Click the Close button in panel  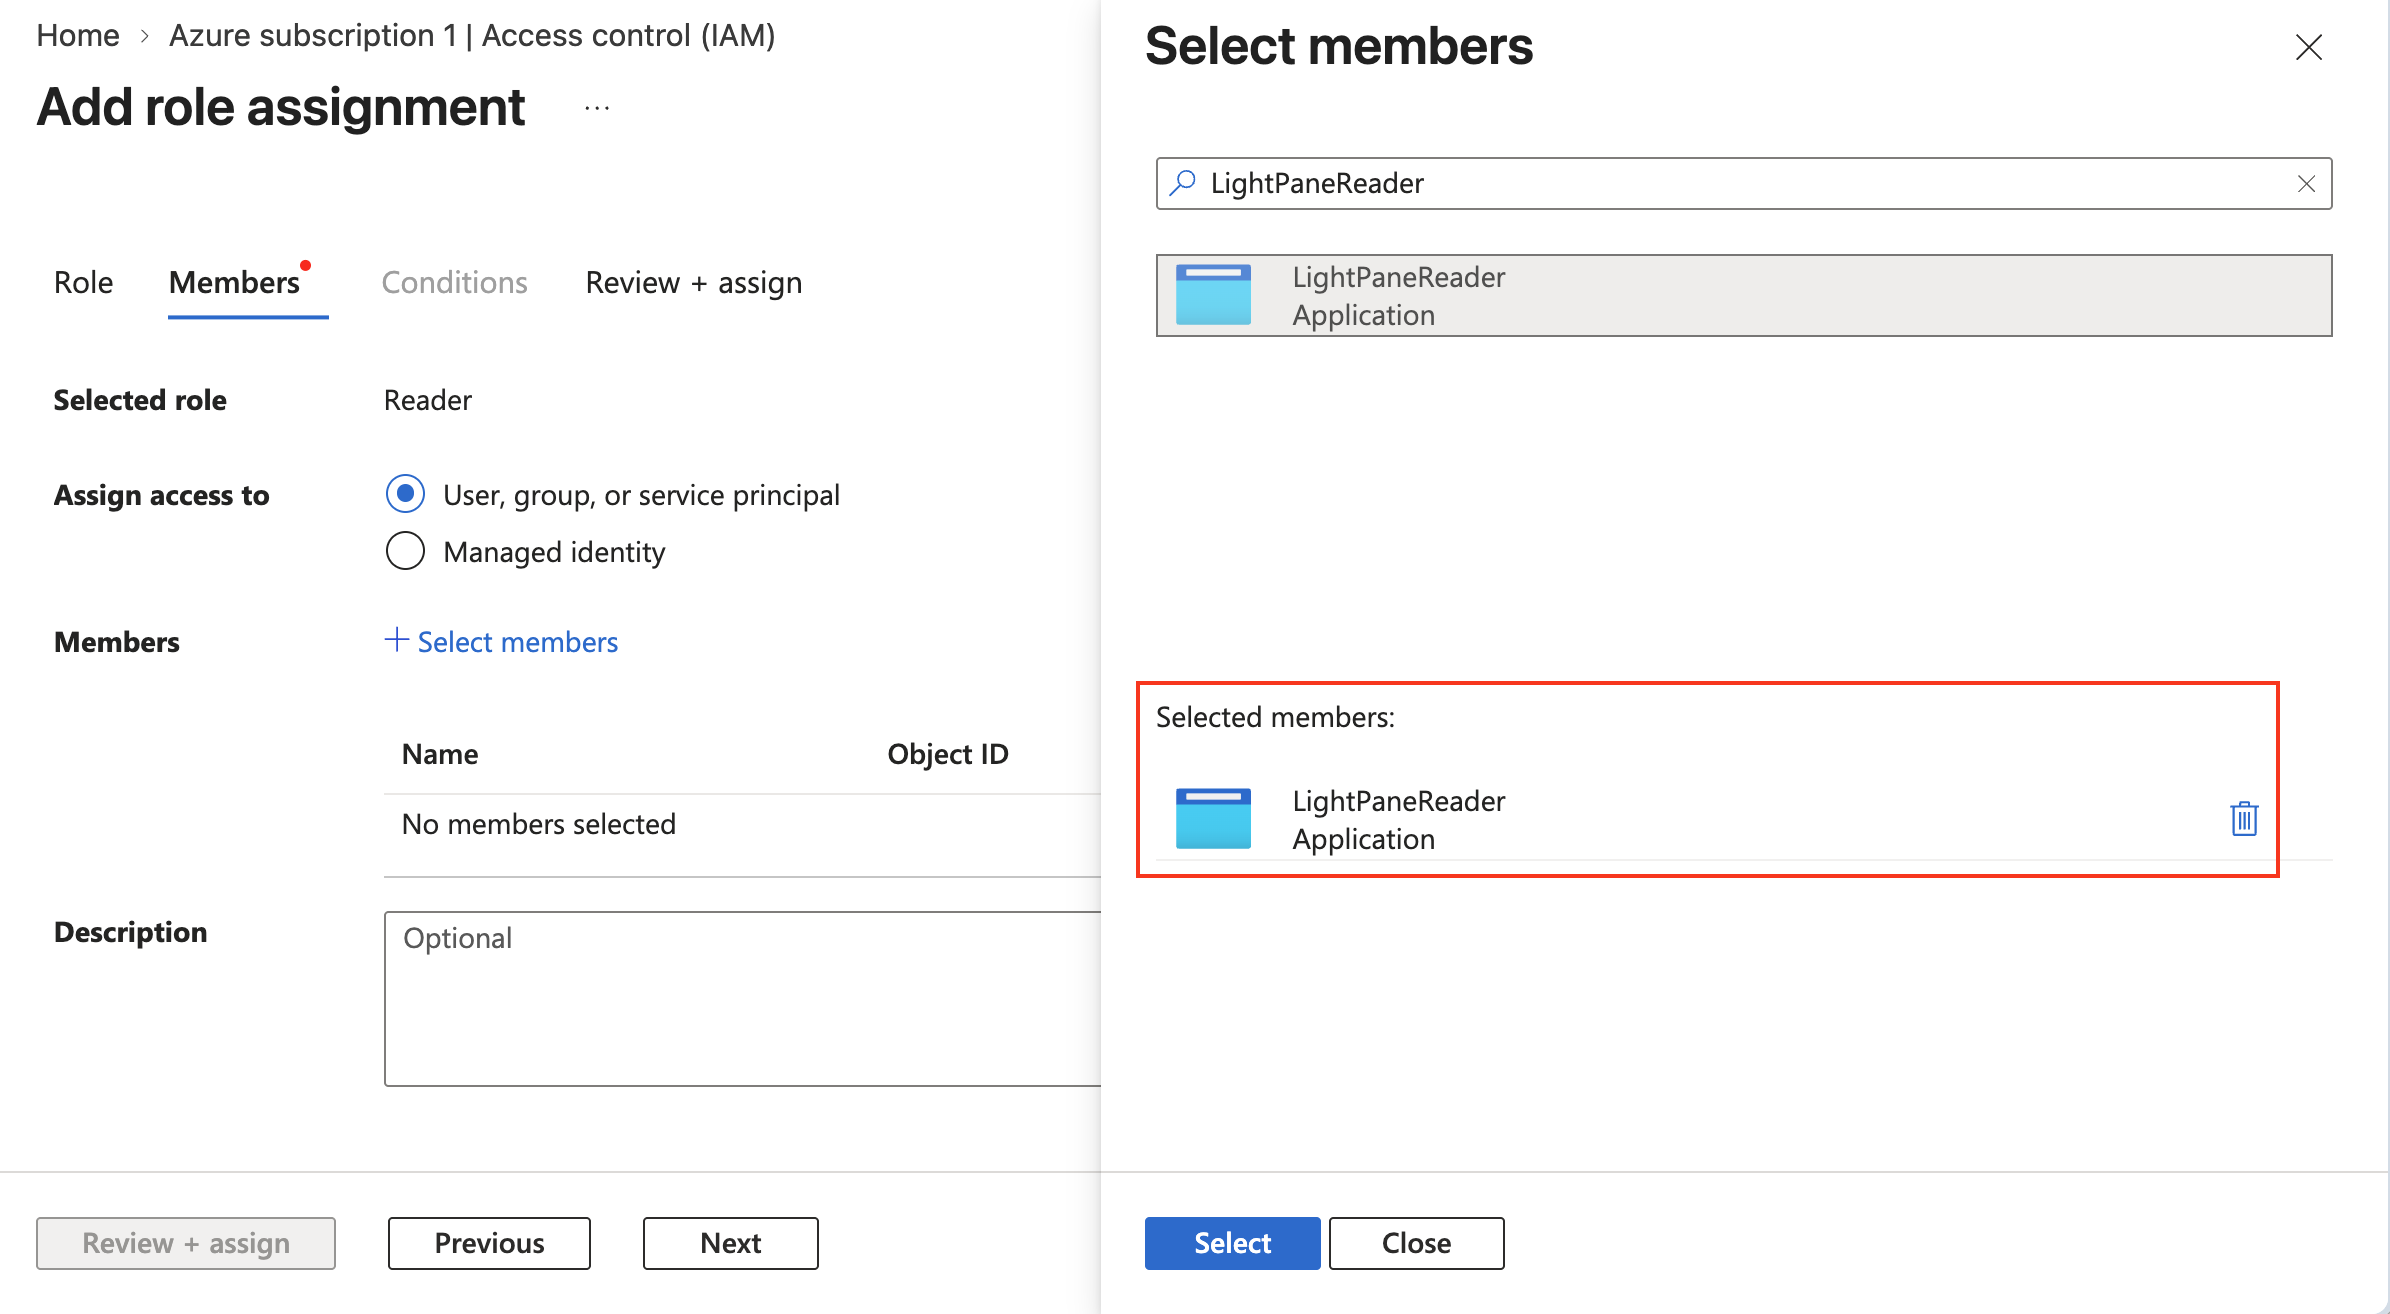tap(1416, 1243)
